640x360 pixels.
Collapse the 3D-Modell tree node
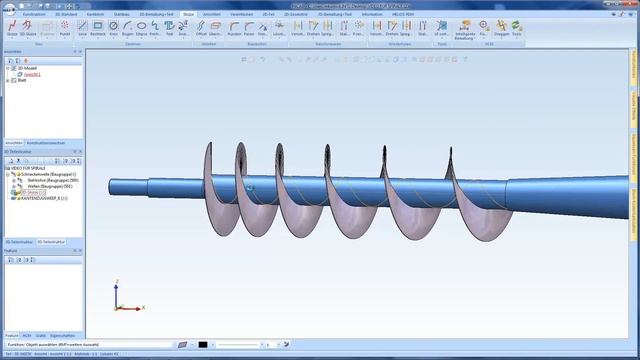pos(8,68)
